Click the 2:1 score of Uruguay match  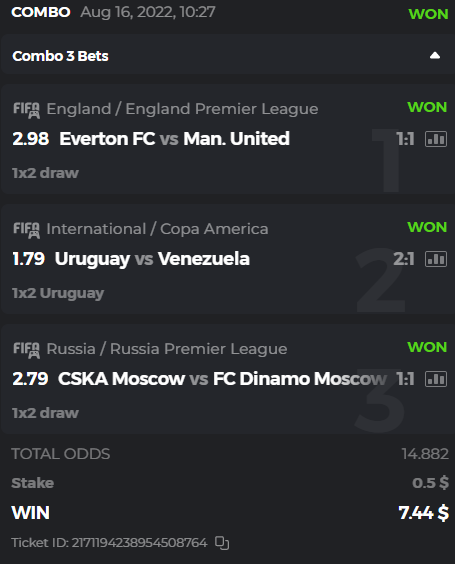404,259
